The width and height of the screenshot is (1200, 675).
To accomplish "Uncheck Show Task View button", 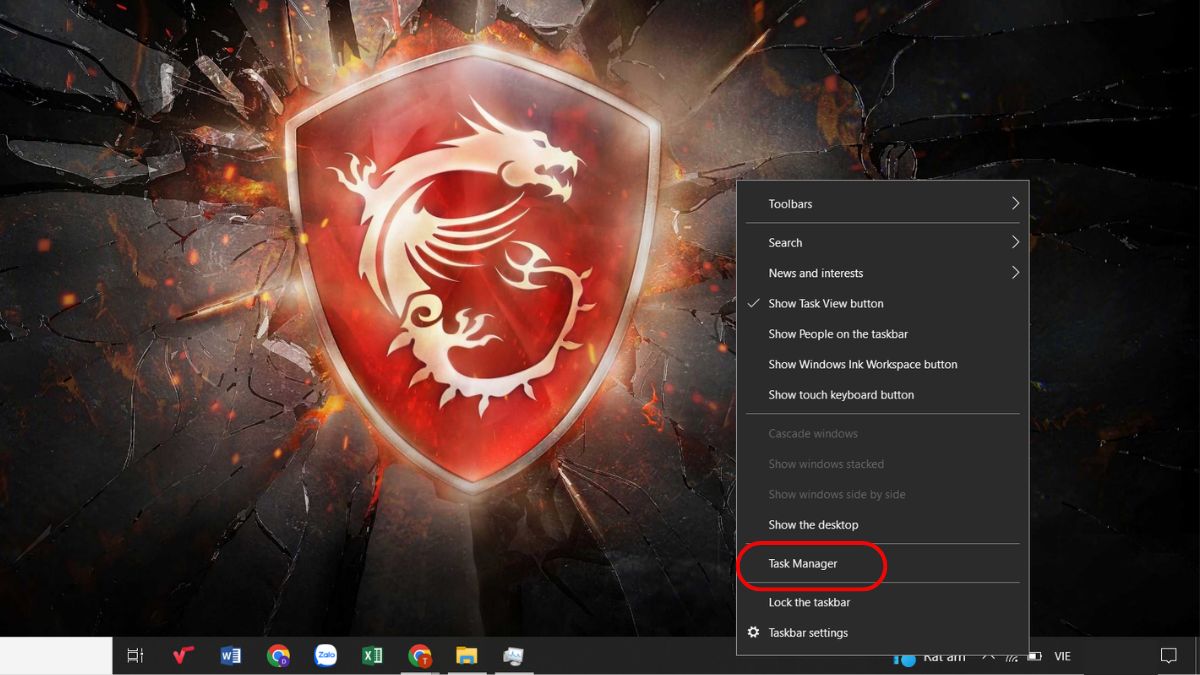I will [883, 303].
